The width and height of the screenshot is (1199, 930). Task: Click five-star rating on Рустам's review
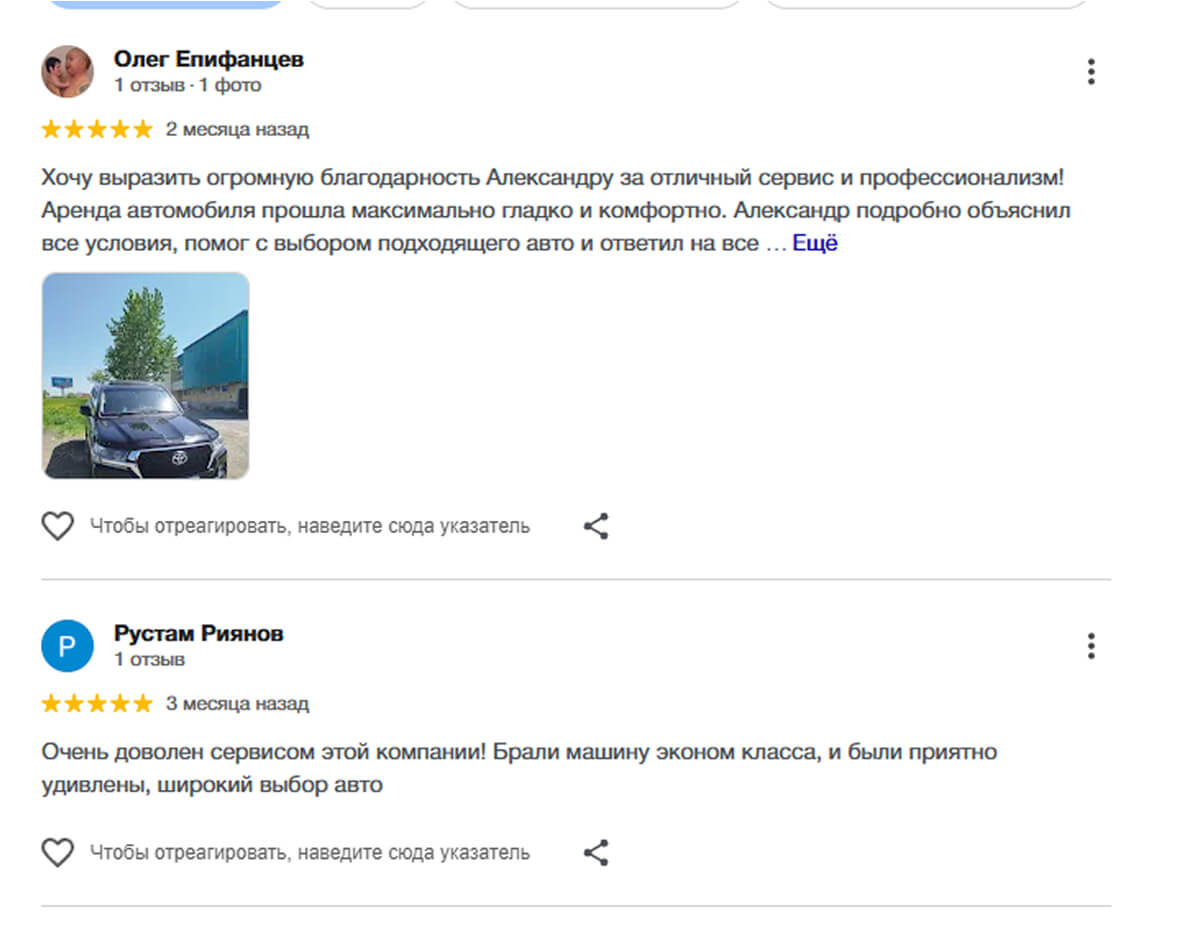97,703
